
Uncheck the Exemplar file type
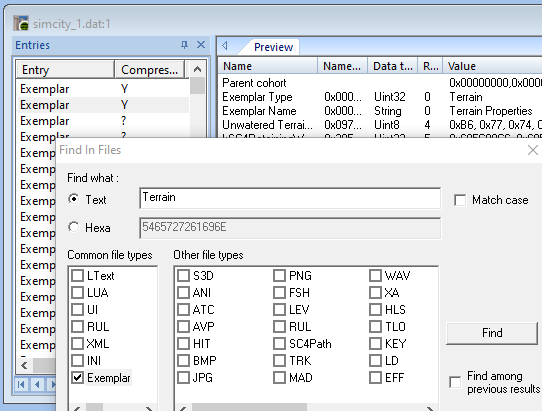[77, 377]
